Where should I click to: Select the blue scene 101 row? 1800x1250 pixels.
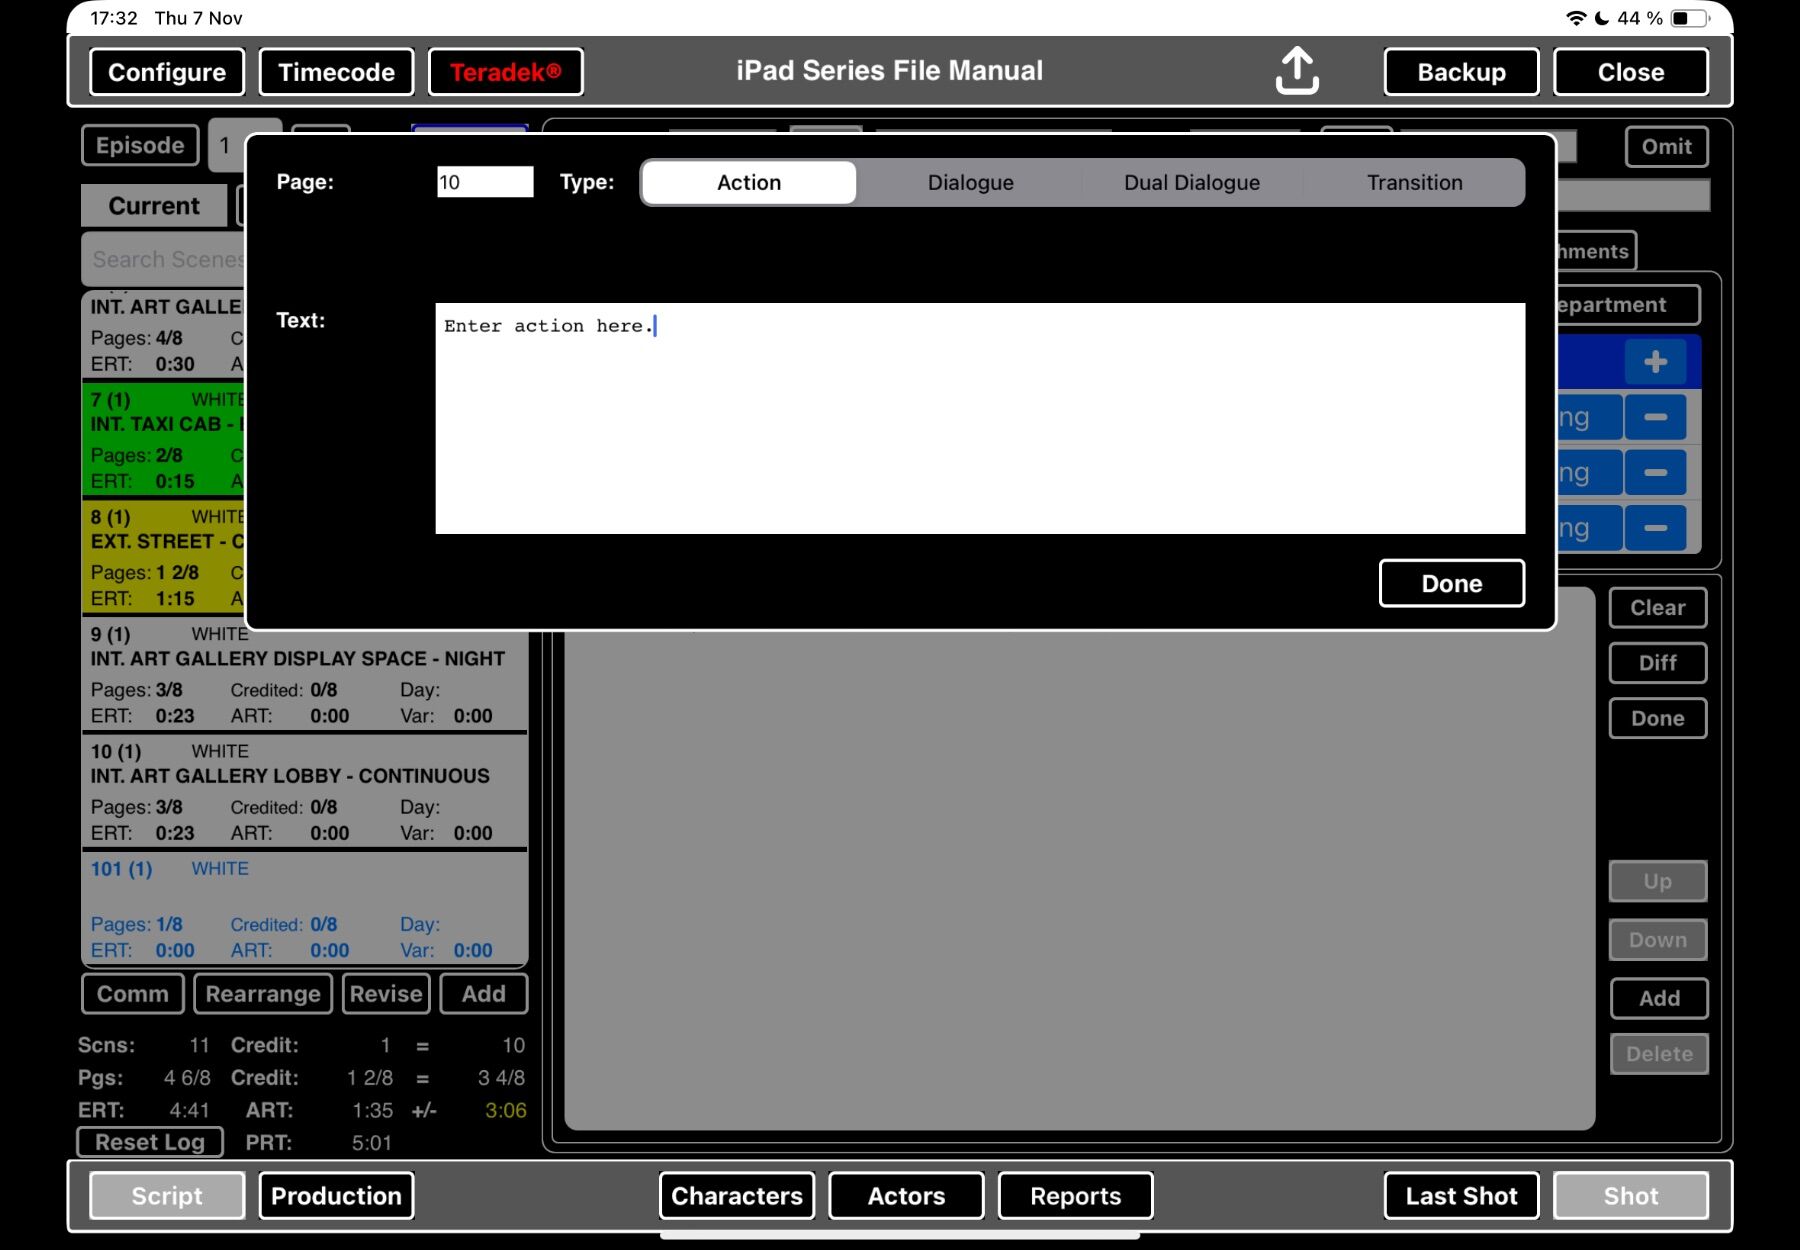click(x=304, y=908)
